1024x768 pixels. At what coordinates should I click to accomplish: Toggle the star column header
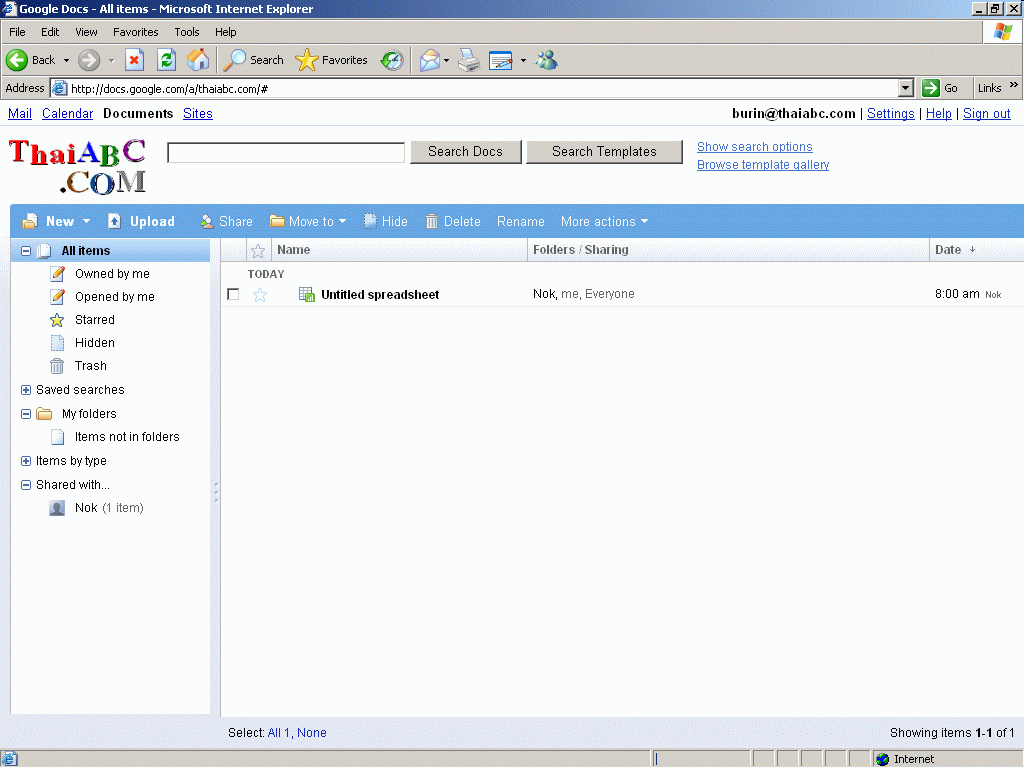tap(258, 250)
